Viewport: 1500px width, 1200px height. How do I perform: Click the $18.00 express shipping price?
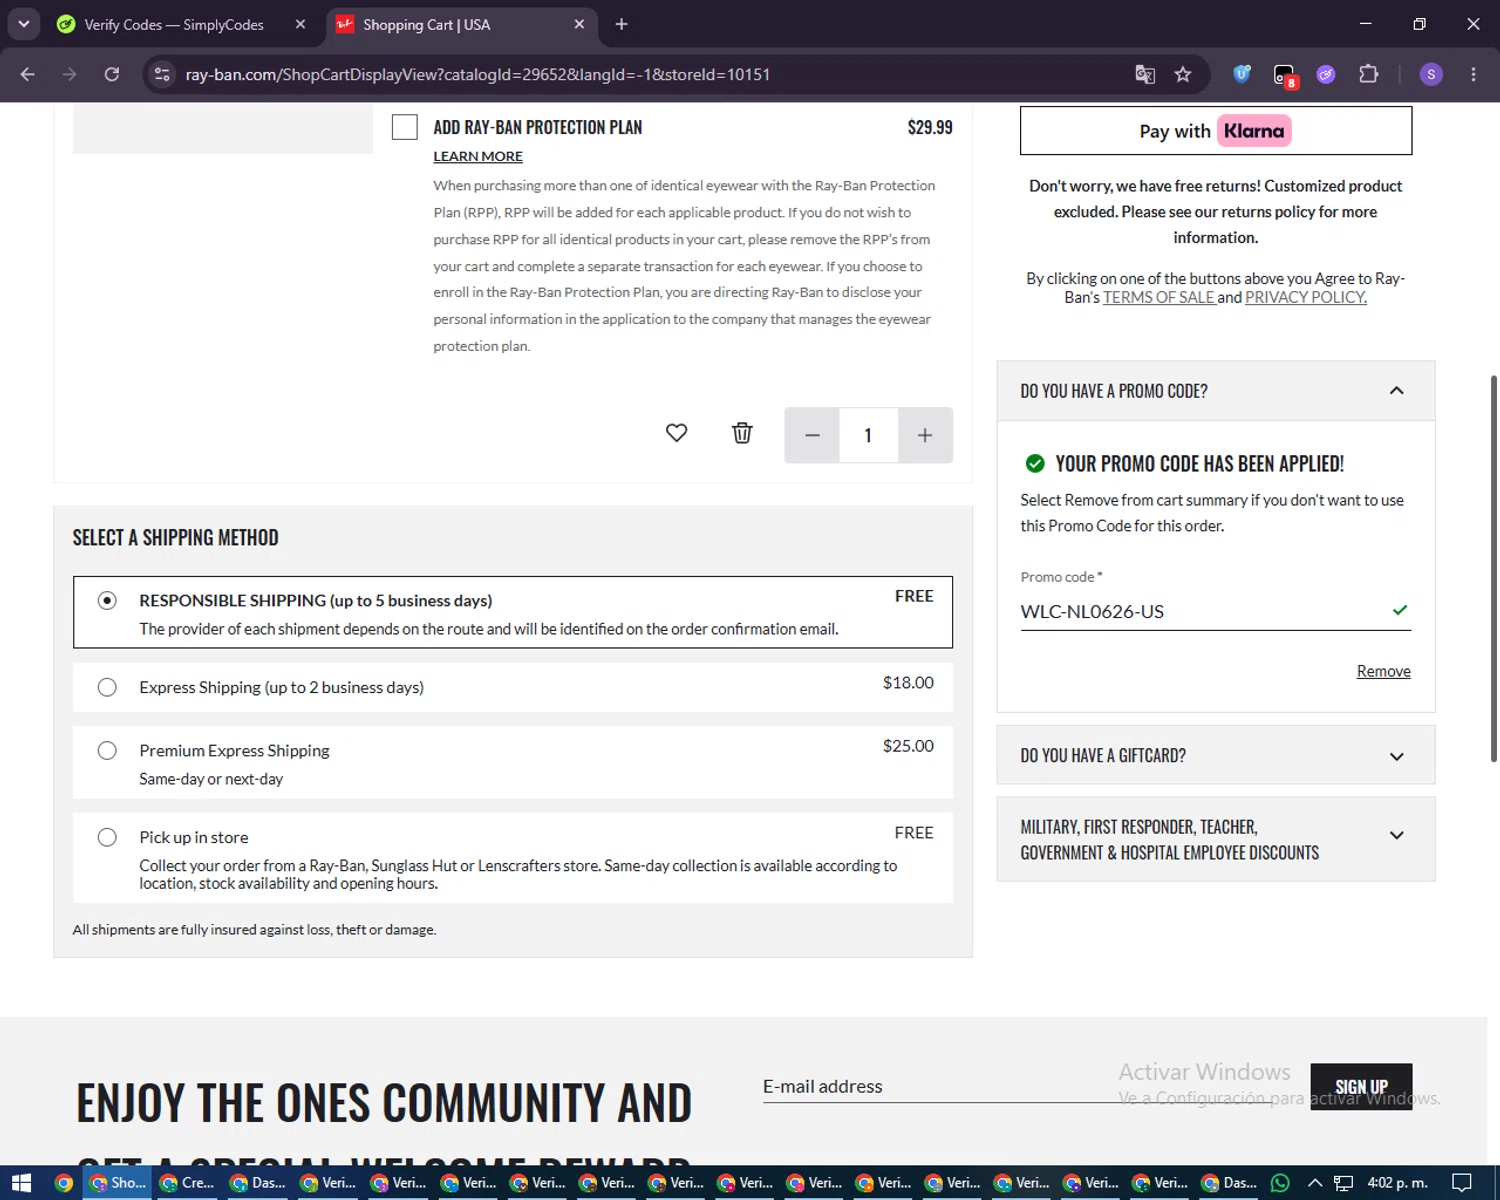pos(908,682)
